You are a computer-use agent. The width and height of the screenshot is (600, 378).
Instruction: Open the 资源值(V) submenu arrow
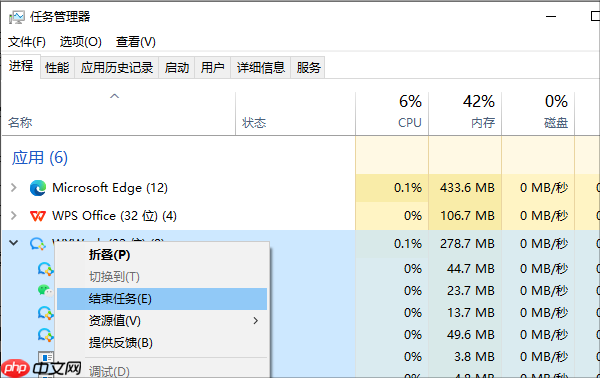click(x=256, y=321)
